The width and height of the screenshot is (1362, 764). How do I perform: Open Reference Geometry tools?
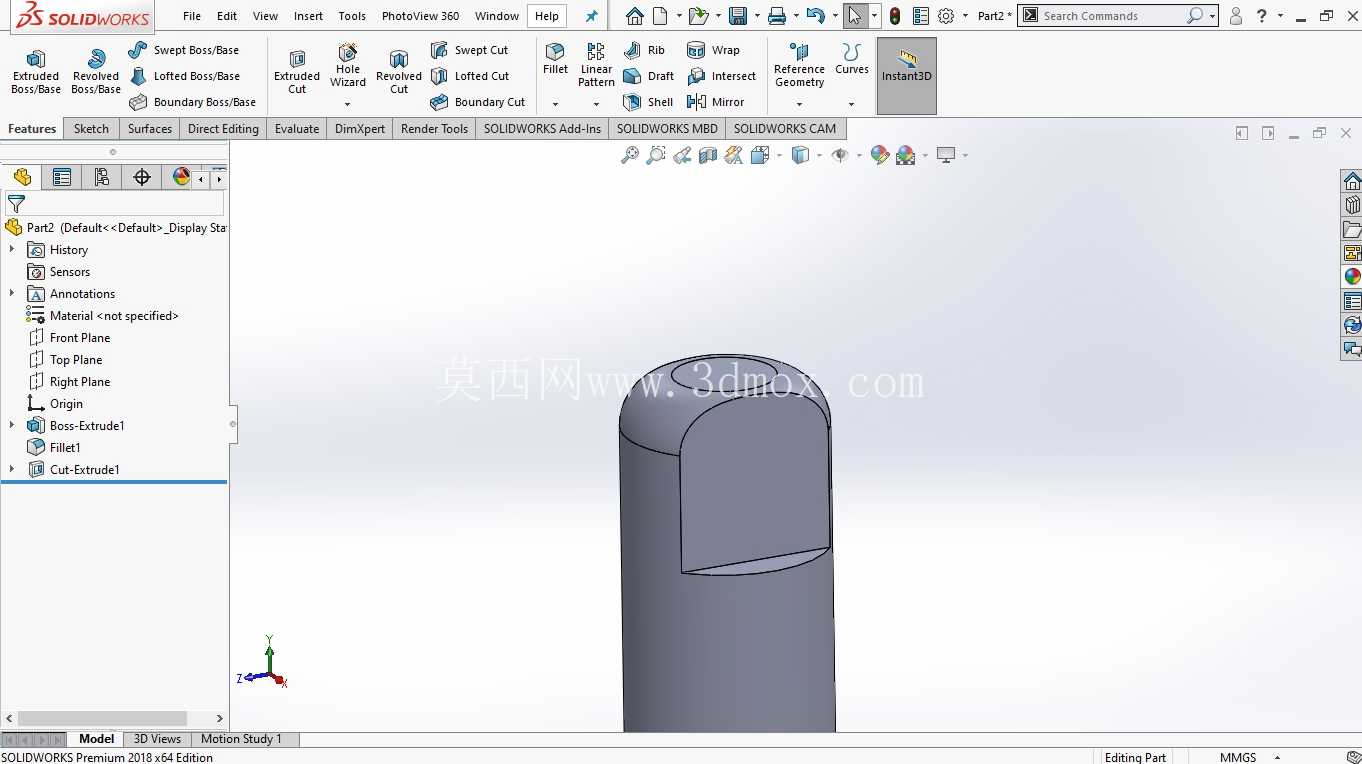pos(799,66)
